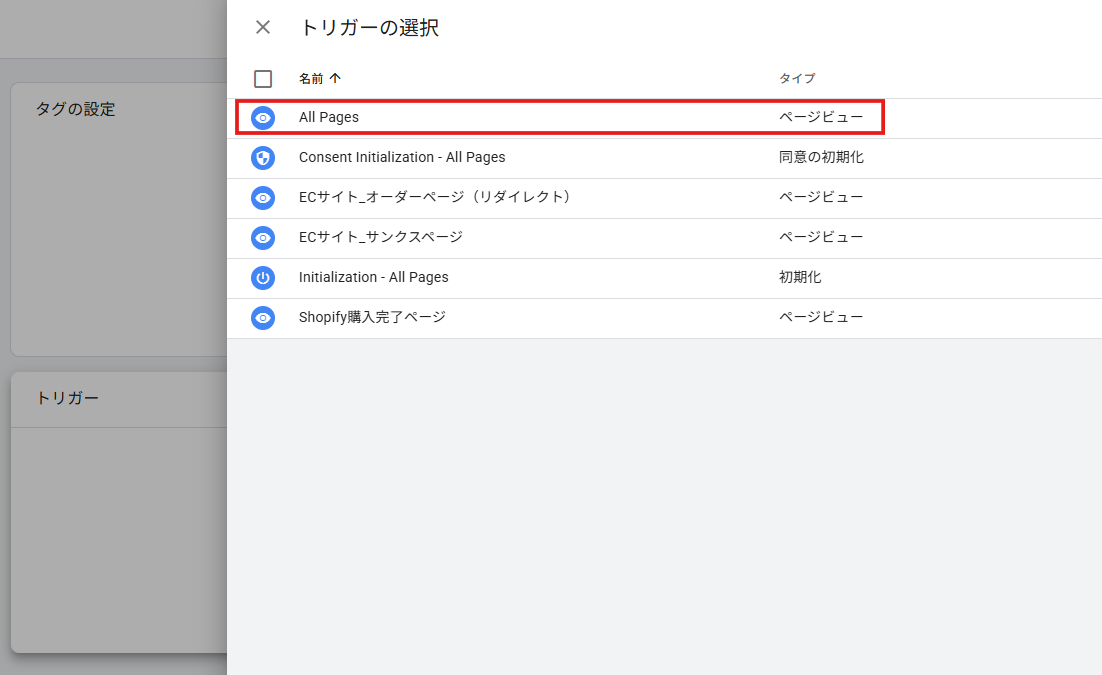
Task: Click the 初期化 type cell
Action: [800, 278]
